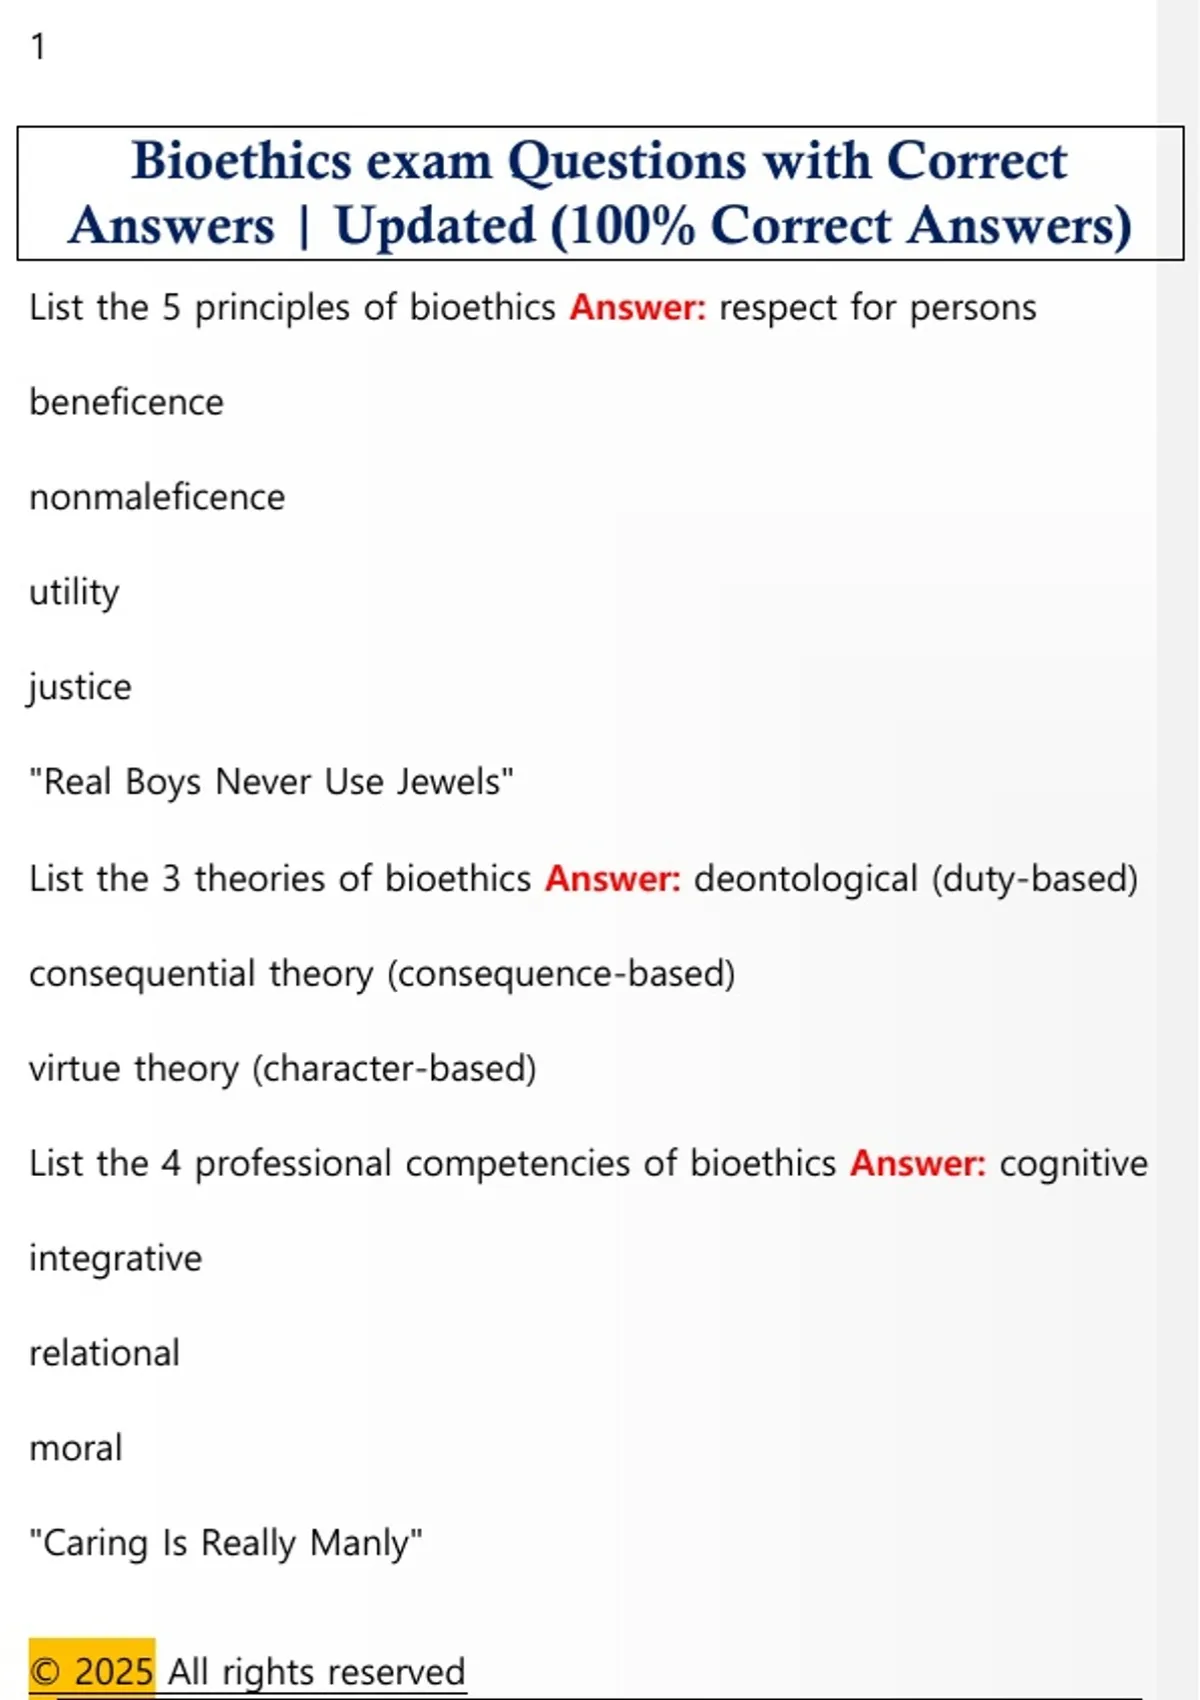The height and width of the screenshot is (1700, 1200).
Task: Click the text "deontological (duty-based)"
Action: [915, 879]
